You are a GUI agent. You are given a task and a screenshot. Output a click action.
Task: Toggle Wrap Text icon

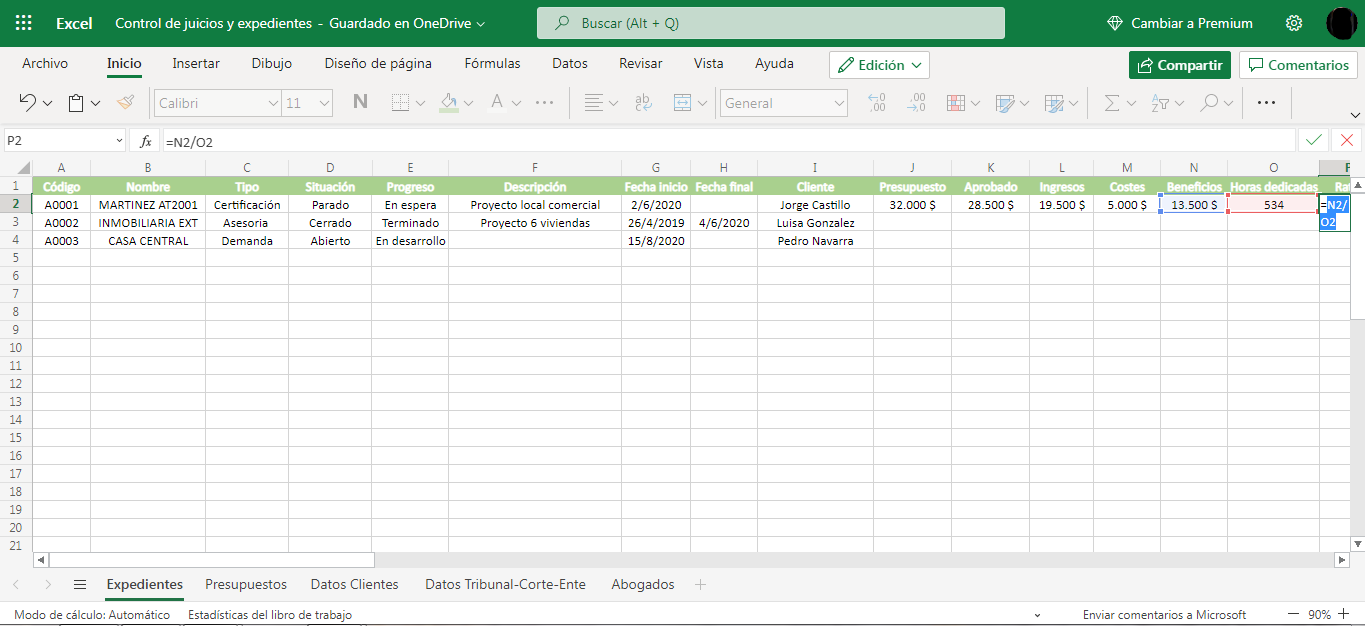[644, 102]
